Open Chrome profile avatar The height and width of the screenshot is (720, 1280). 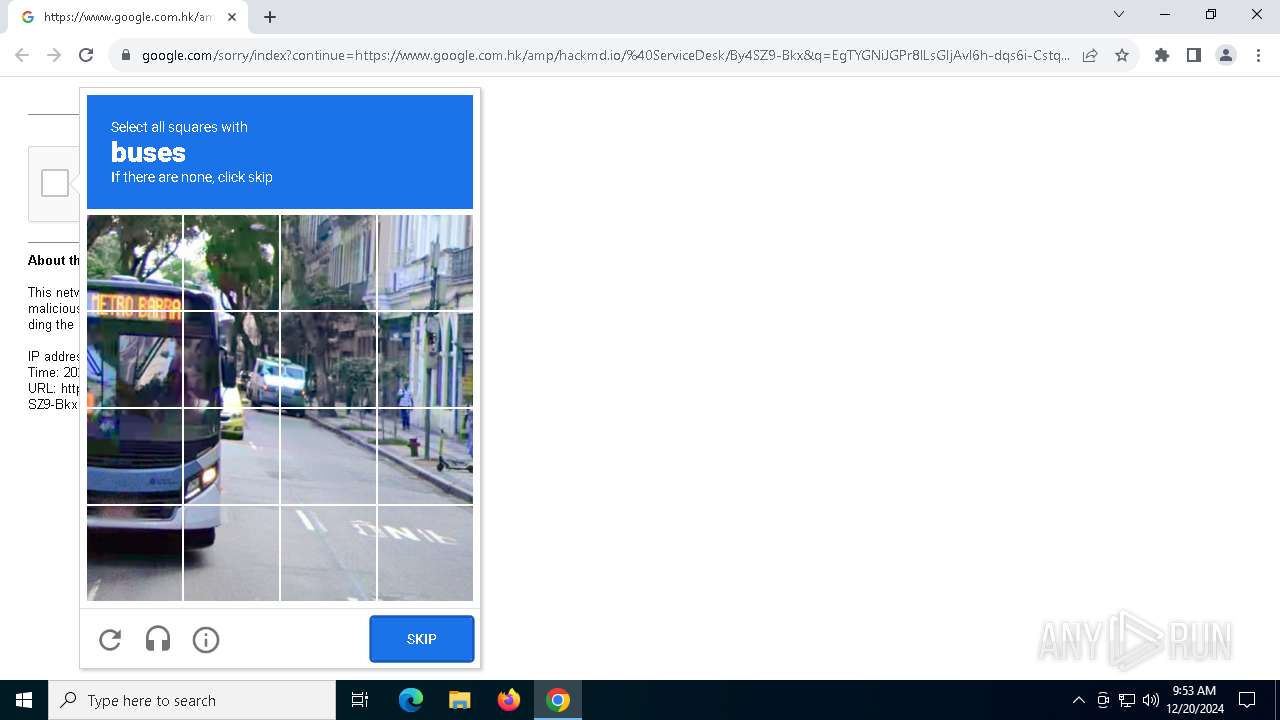coord(1226,55)
